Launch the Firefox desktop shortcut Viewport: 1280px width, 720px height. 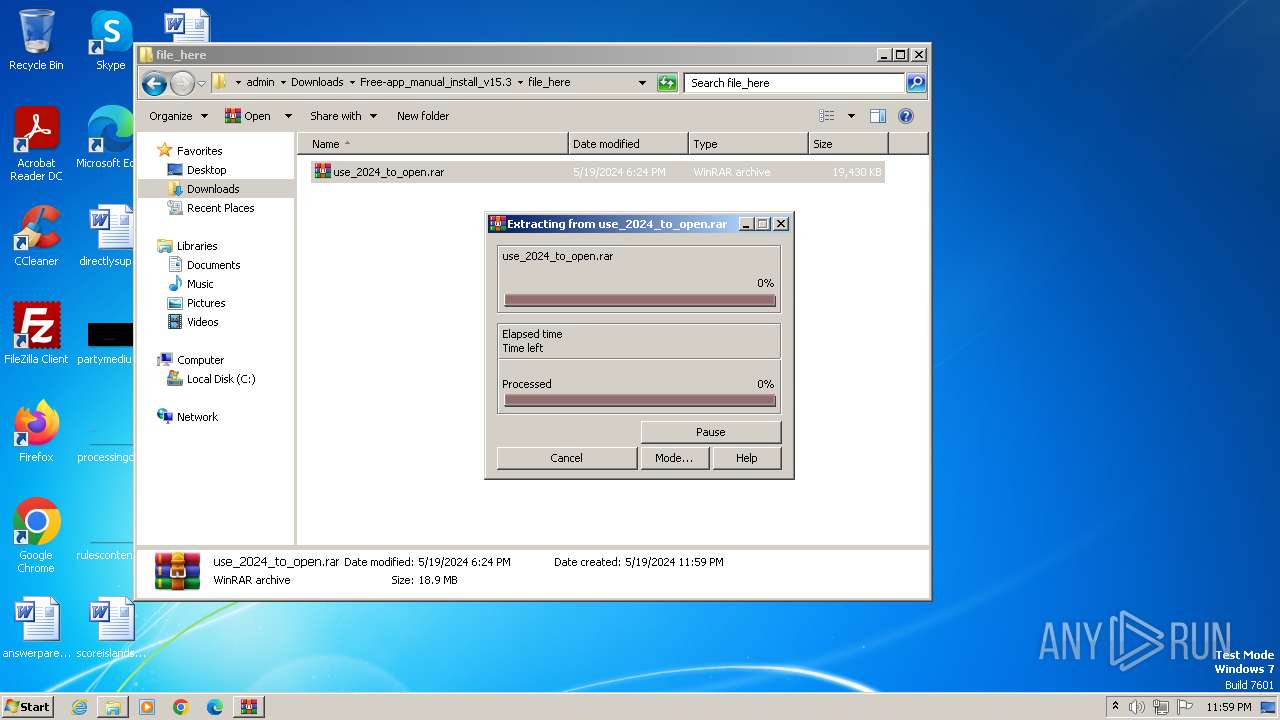(36, 432)
